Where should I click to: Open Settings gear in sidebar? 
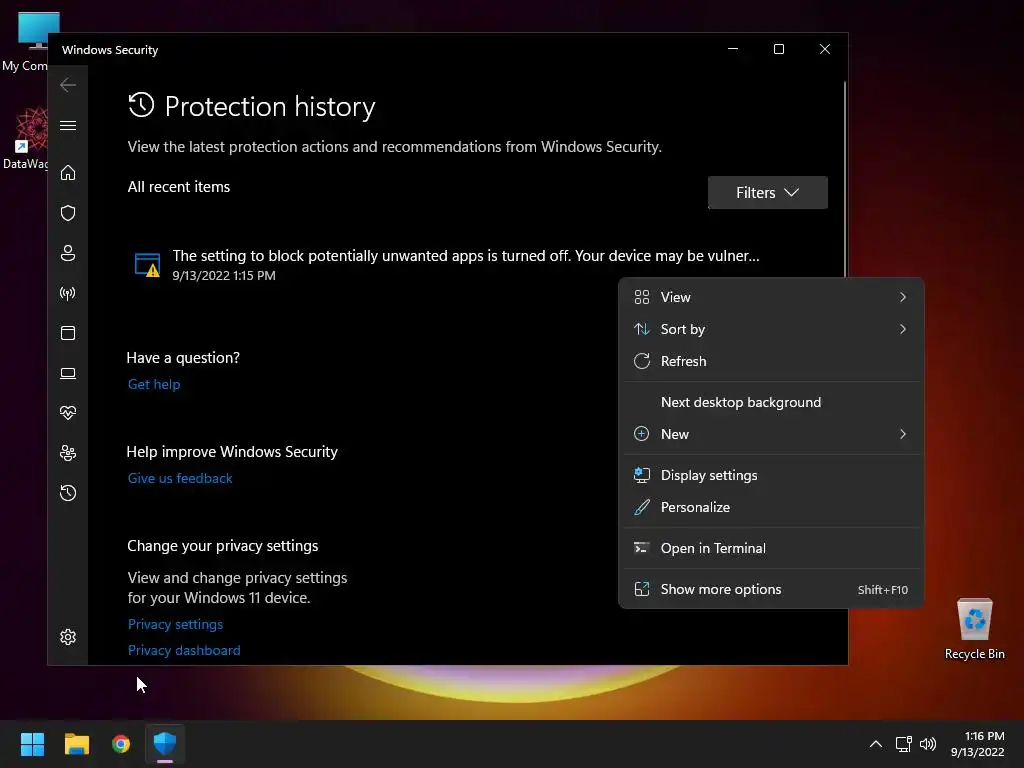(x=68, y=637)
